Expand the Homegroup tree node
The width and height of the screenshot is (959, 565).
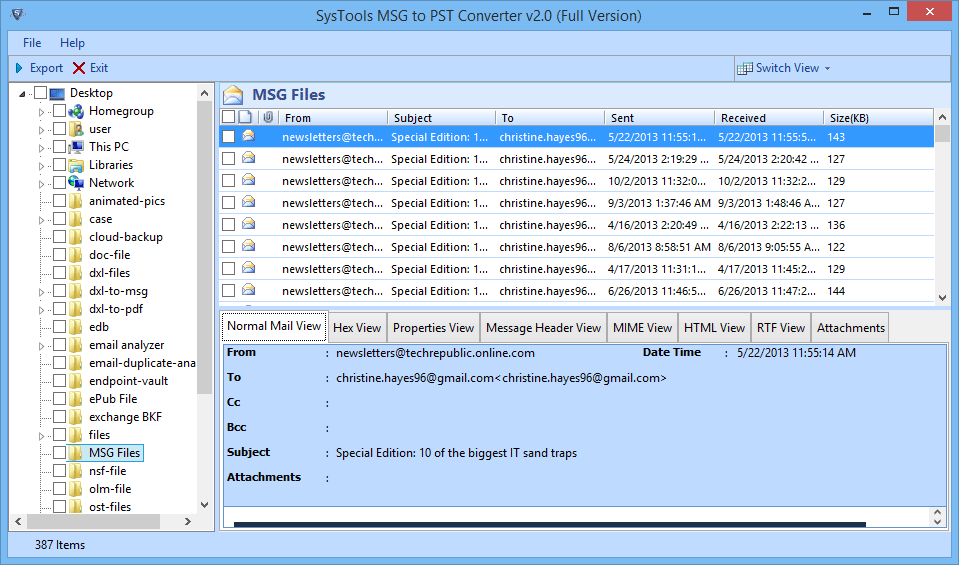(x=42, y=112)
